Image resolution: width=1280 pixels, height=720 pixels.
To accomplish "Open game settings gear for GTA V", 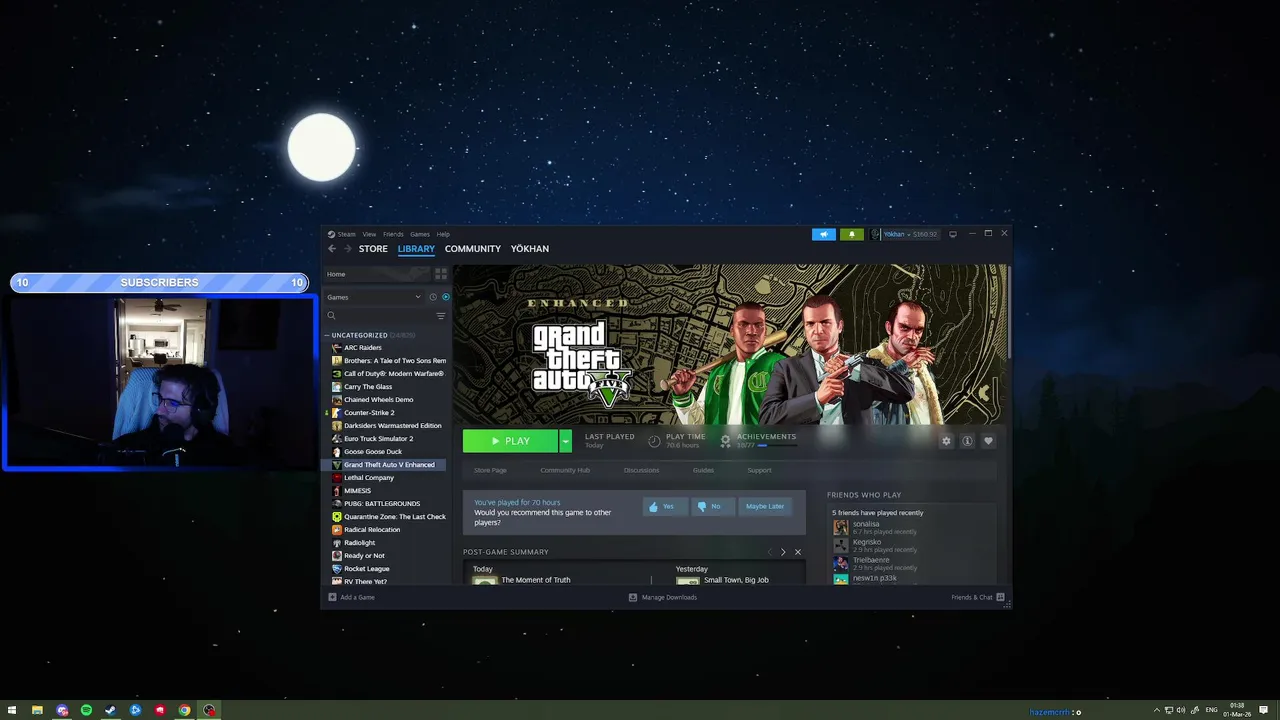I will tap(946, 441).
